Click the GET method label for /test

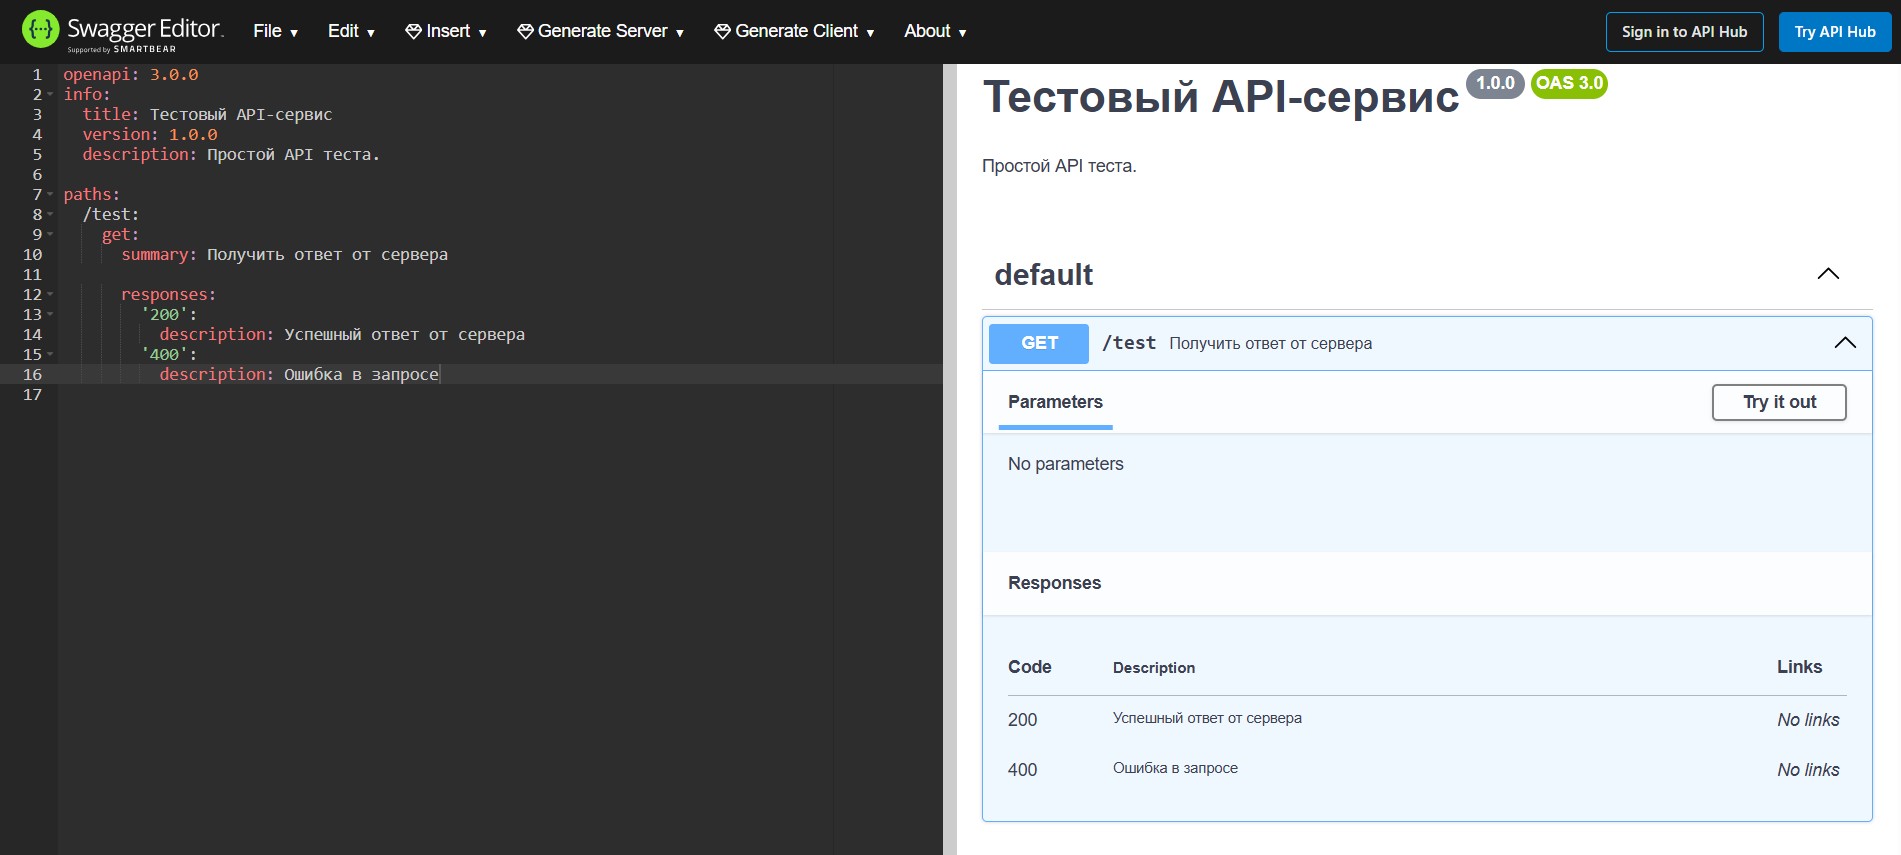(x=1039, y=343)
